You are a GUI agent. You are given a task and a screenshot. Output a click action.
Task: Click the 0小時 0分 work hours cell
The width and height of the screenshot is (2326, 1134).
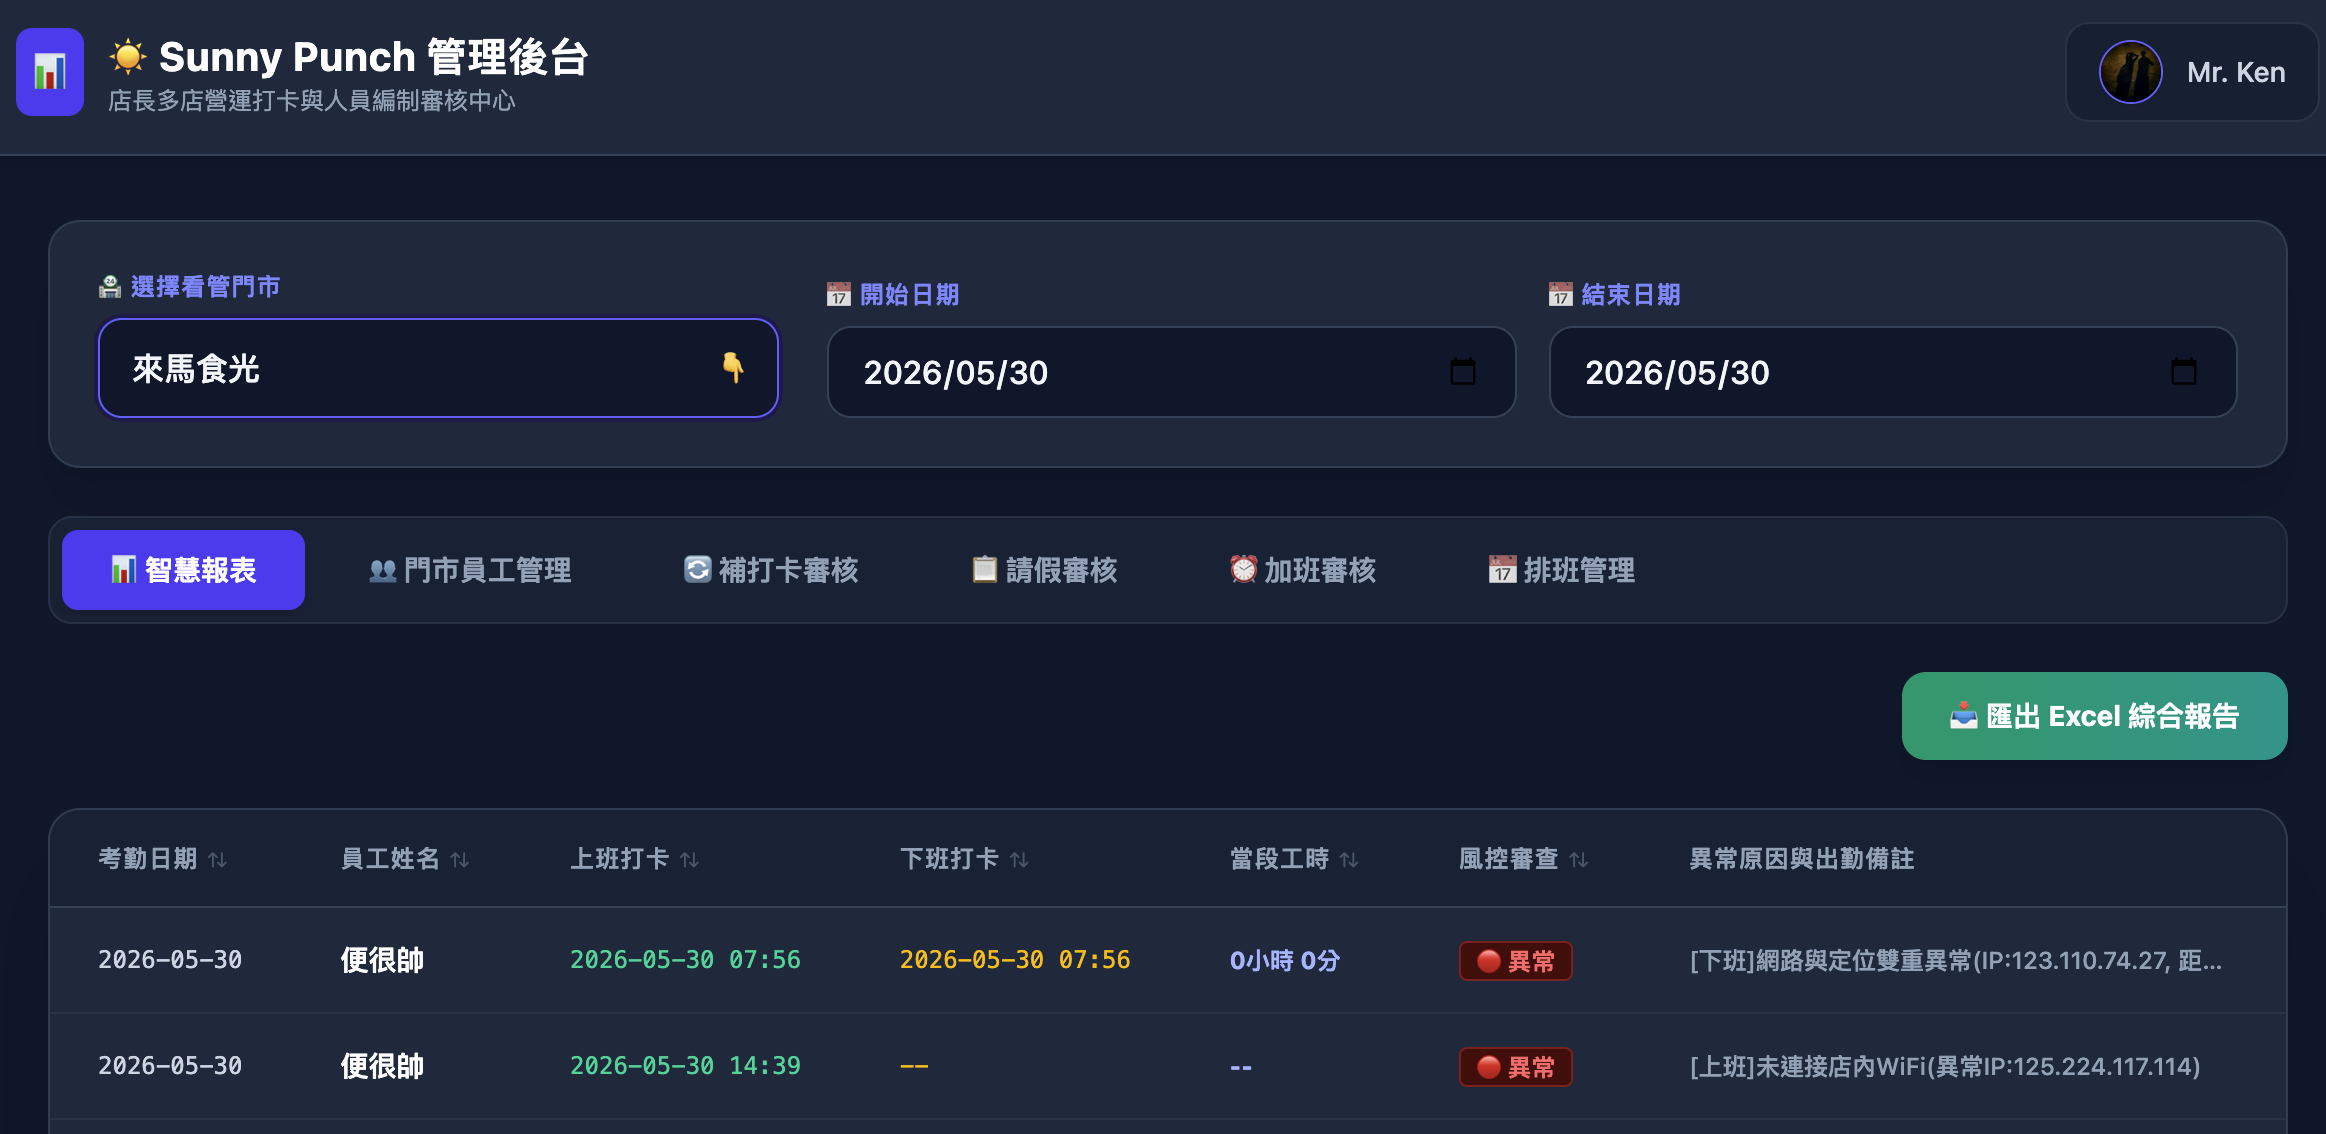(1285, 961)
